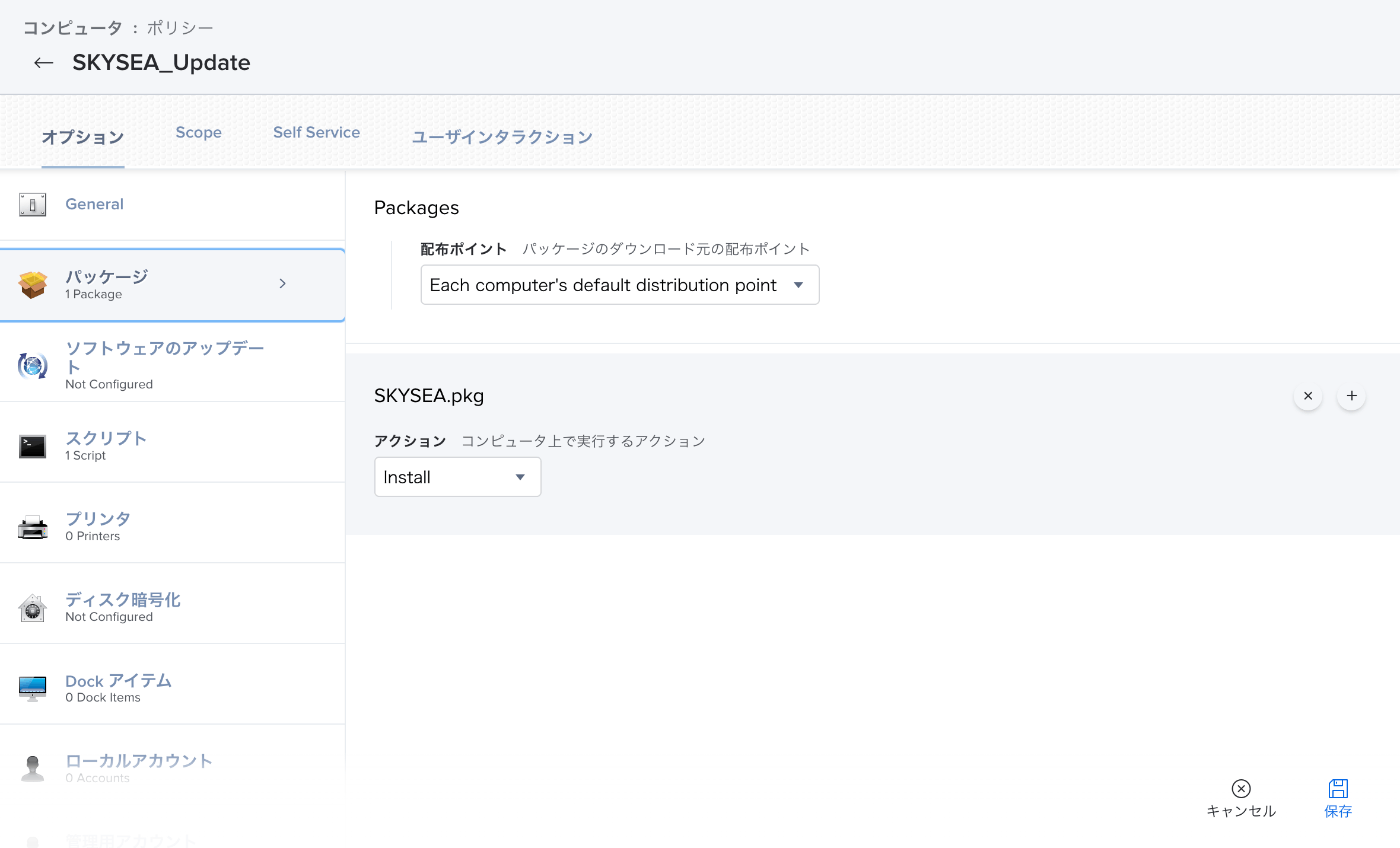
Task: Click the SKYSEA.pkg package name
Action: point(429,396)
